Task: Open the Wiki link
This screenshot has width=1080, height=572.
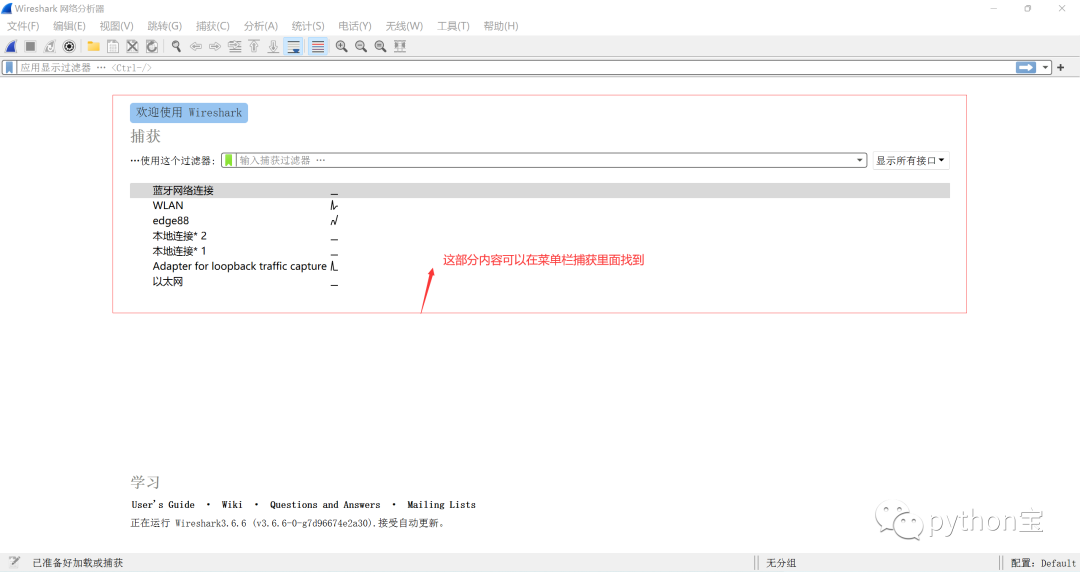Action: pos(232,504)
